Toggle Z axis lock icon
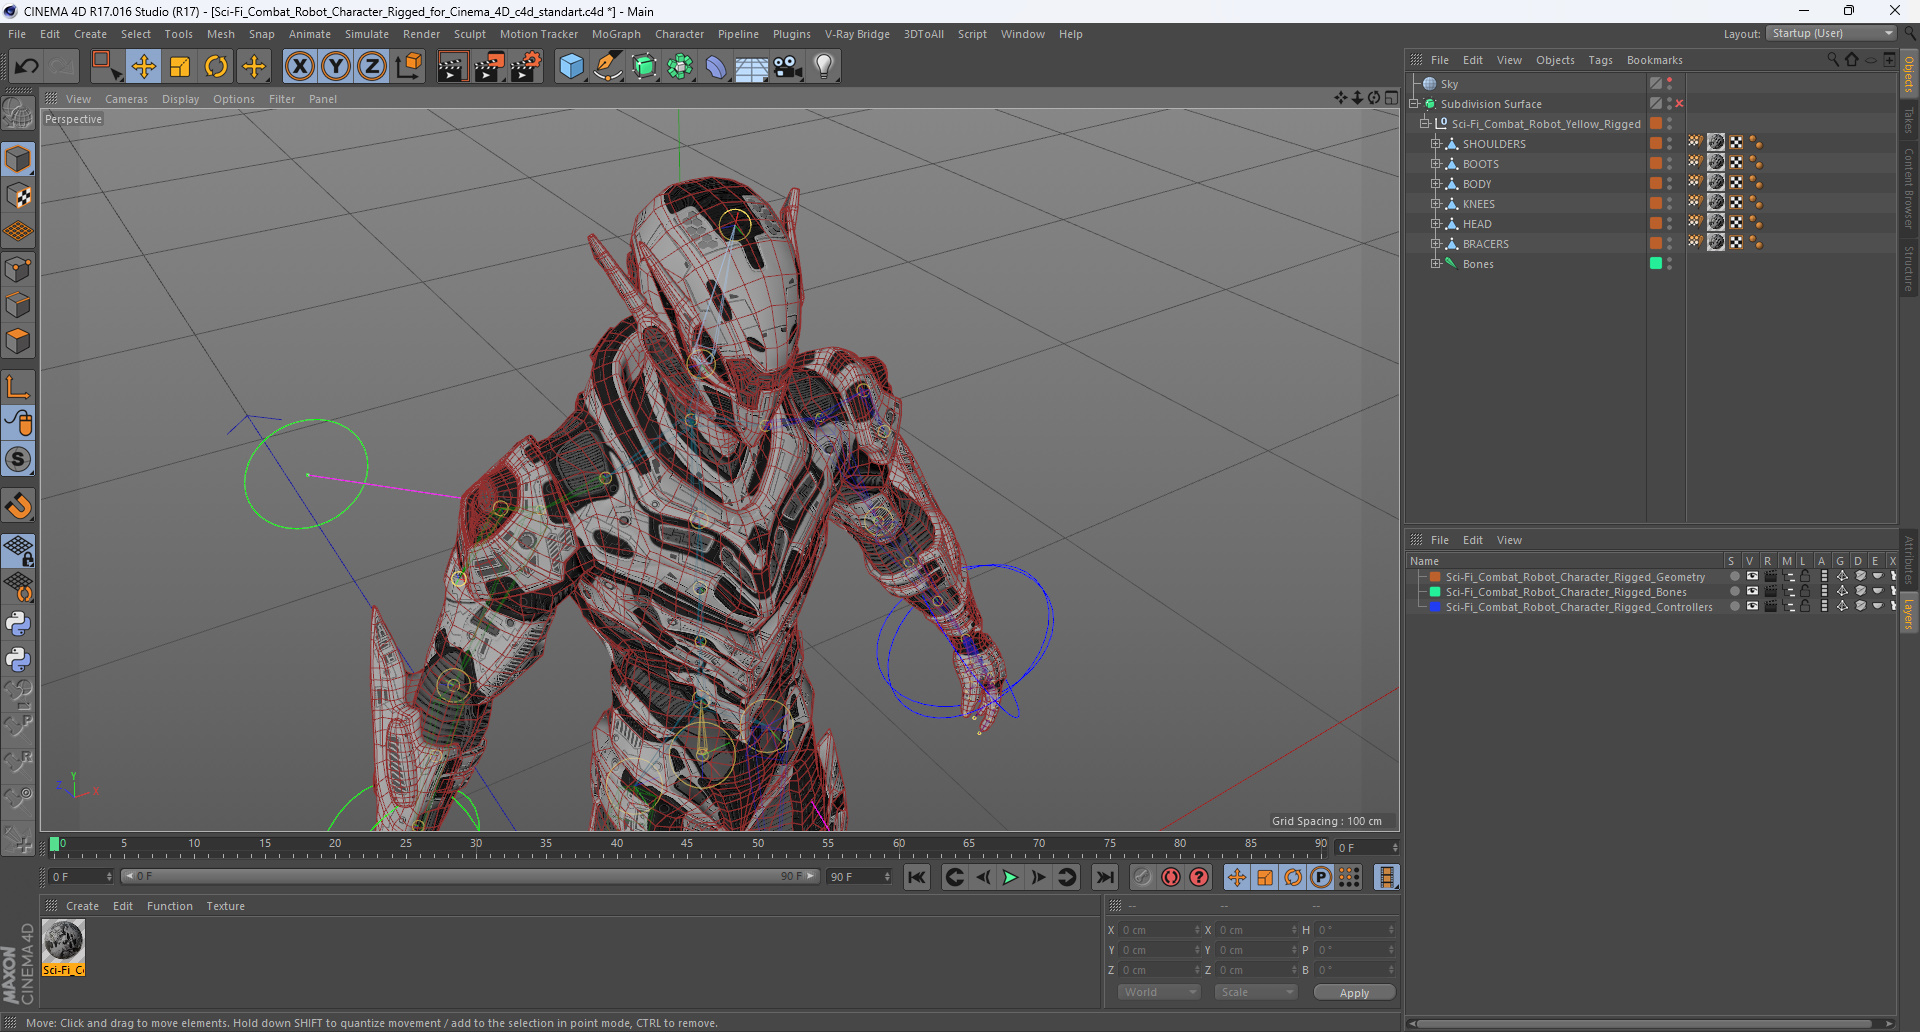This screenshot has width=1920, height=1032. pyautogui.click(x=372, y=67)
